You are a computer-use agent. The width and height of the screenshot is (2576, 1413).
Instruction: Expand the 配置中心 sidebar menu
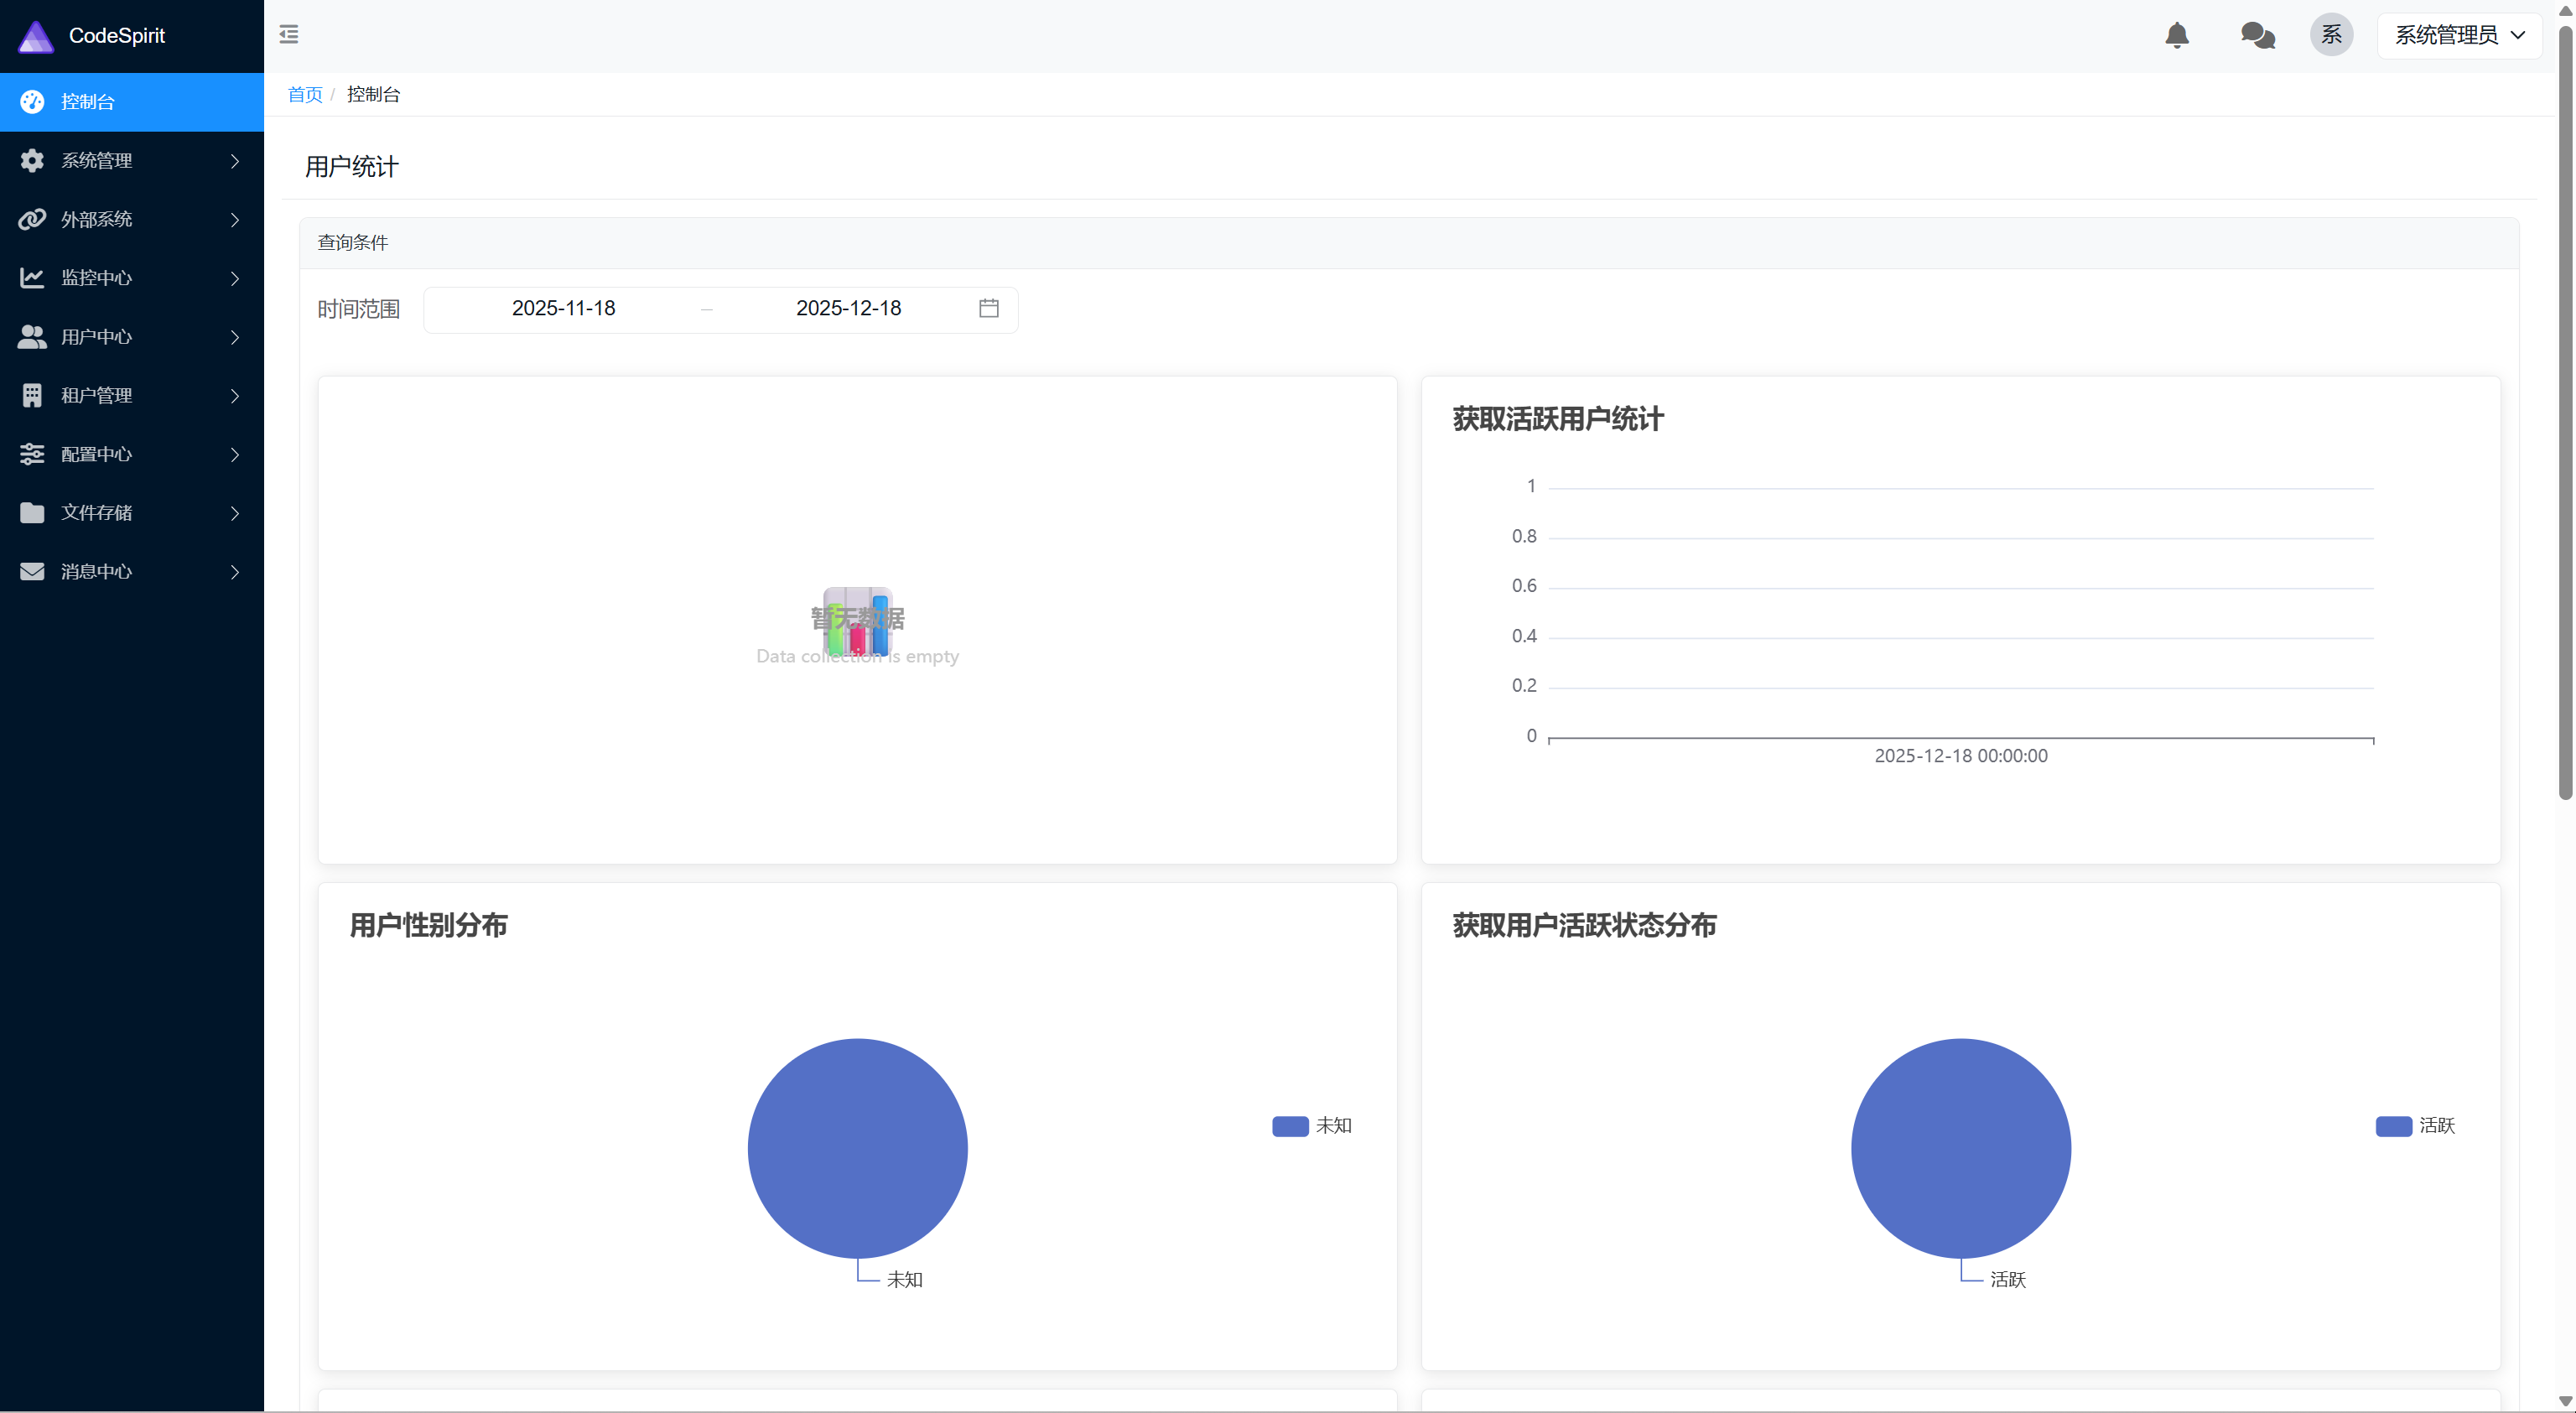point(131,454)
